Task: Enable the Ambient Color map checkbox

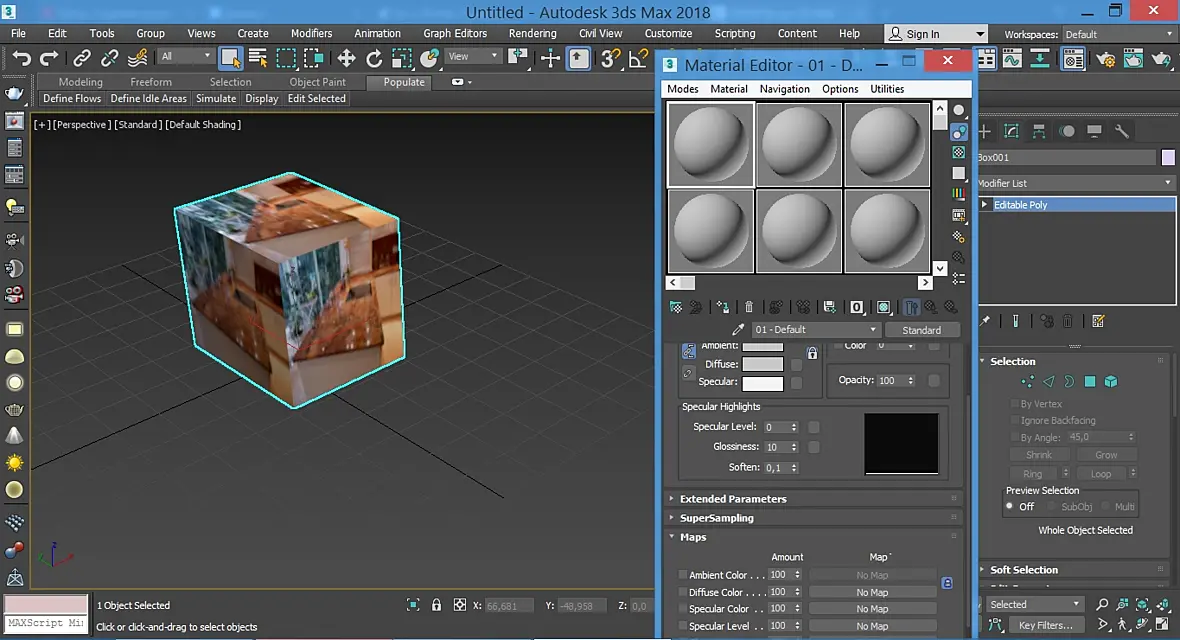Action: [683, 575]
